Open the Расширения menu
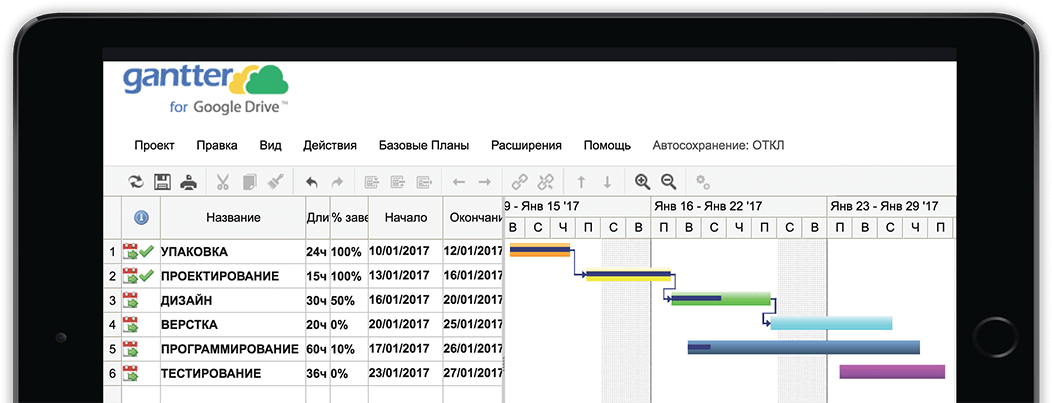The image size is (1052, 403). pyautogui.click(x=527, y=146)
